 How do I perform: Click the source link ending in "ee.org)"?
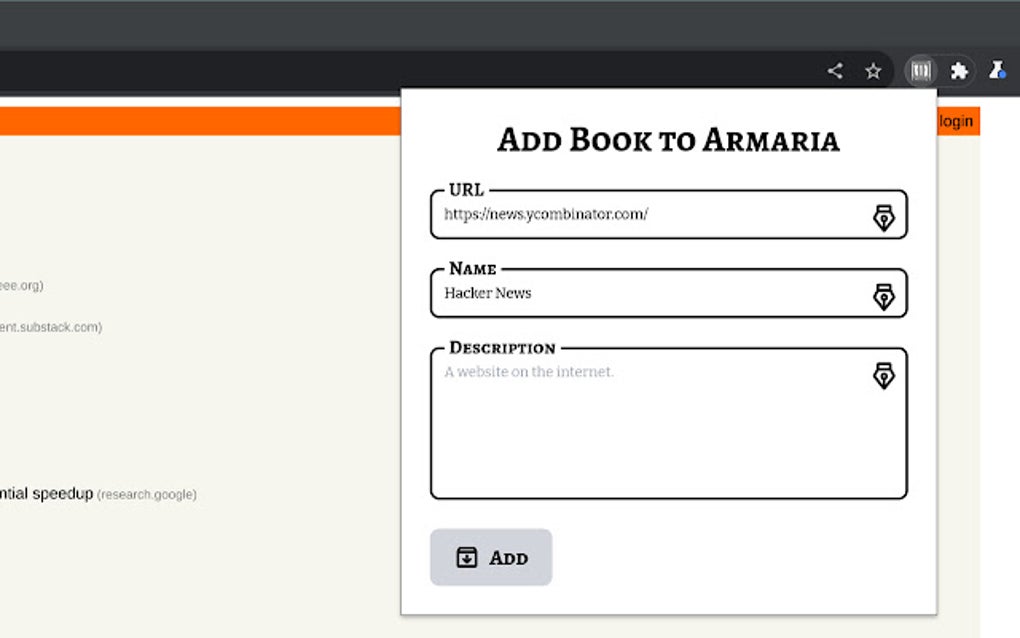pyautogui.click(x=21, y=286)
